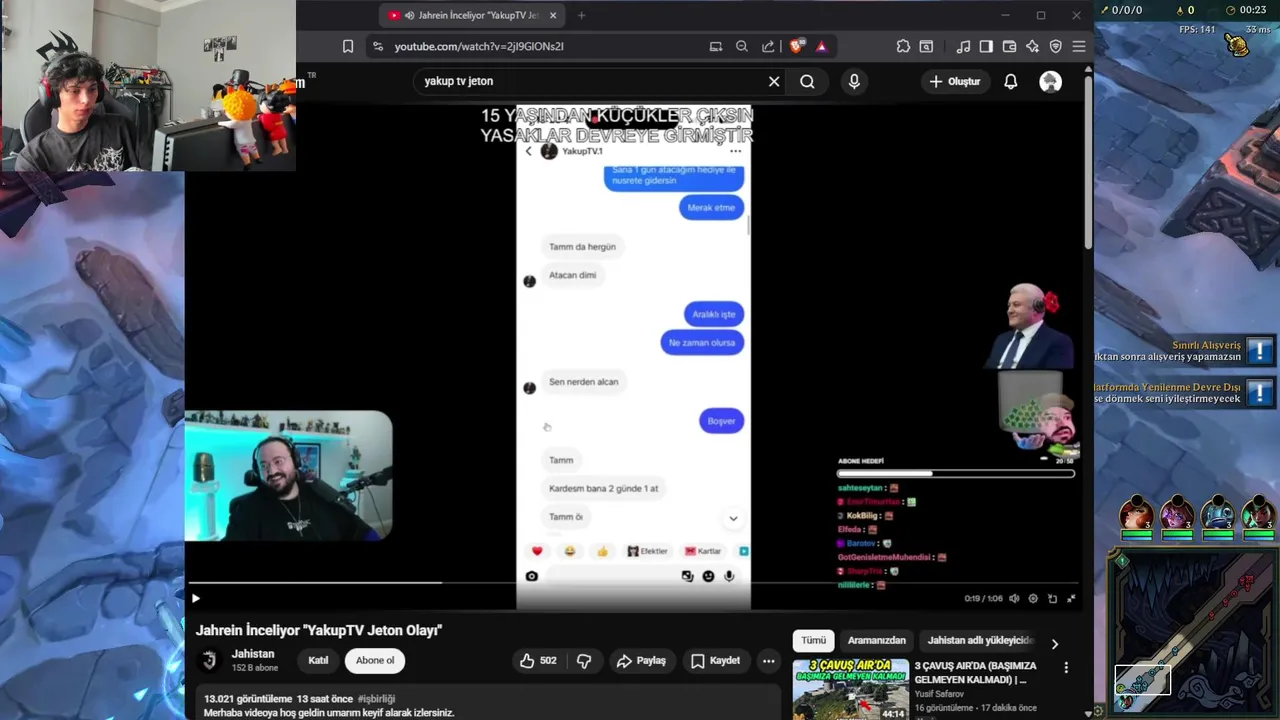Open the music note media control icon
This screenshot has width=1280, height=720.
(963, 46)
